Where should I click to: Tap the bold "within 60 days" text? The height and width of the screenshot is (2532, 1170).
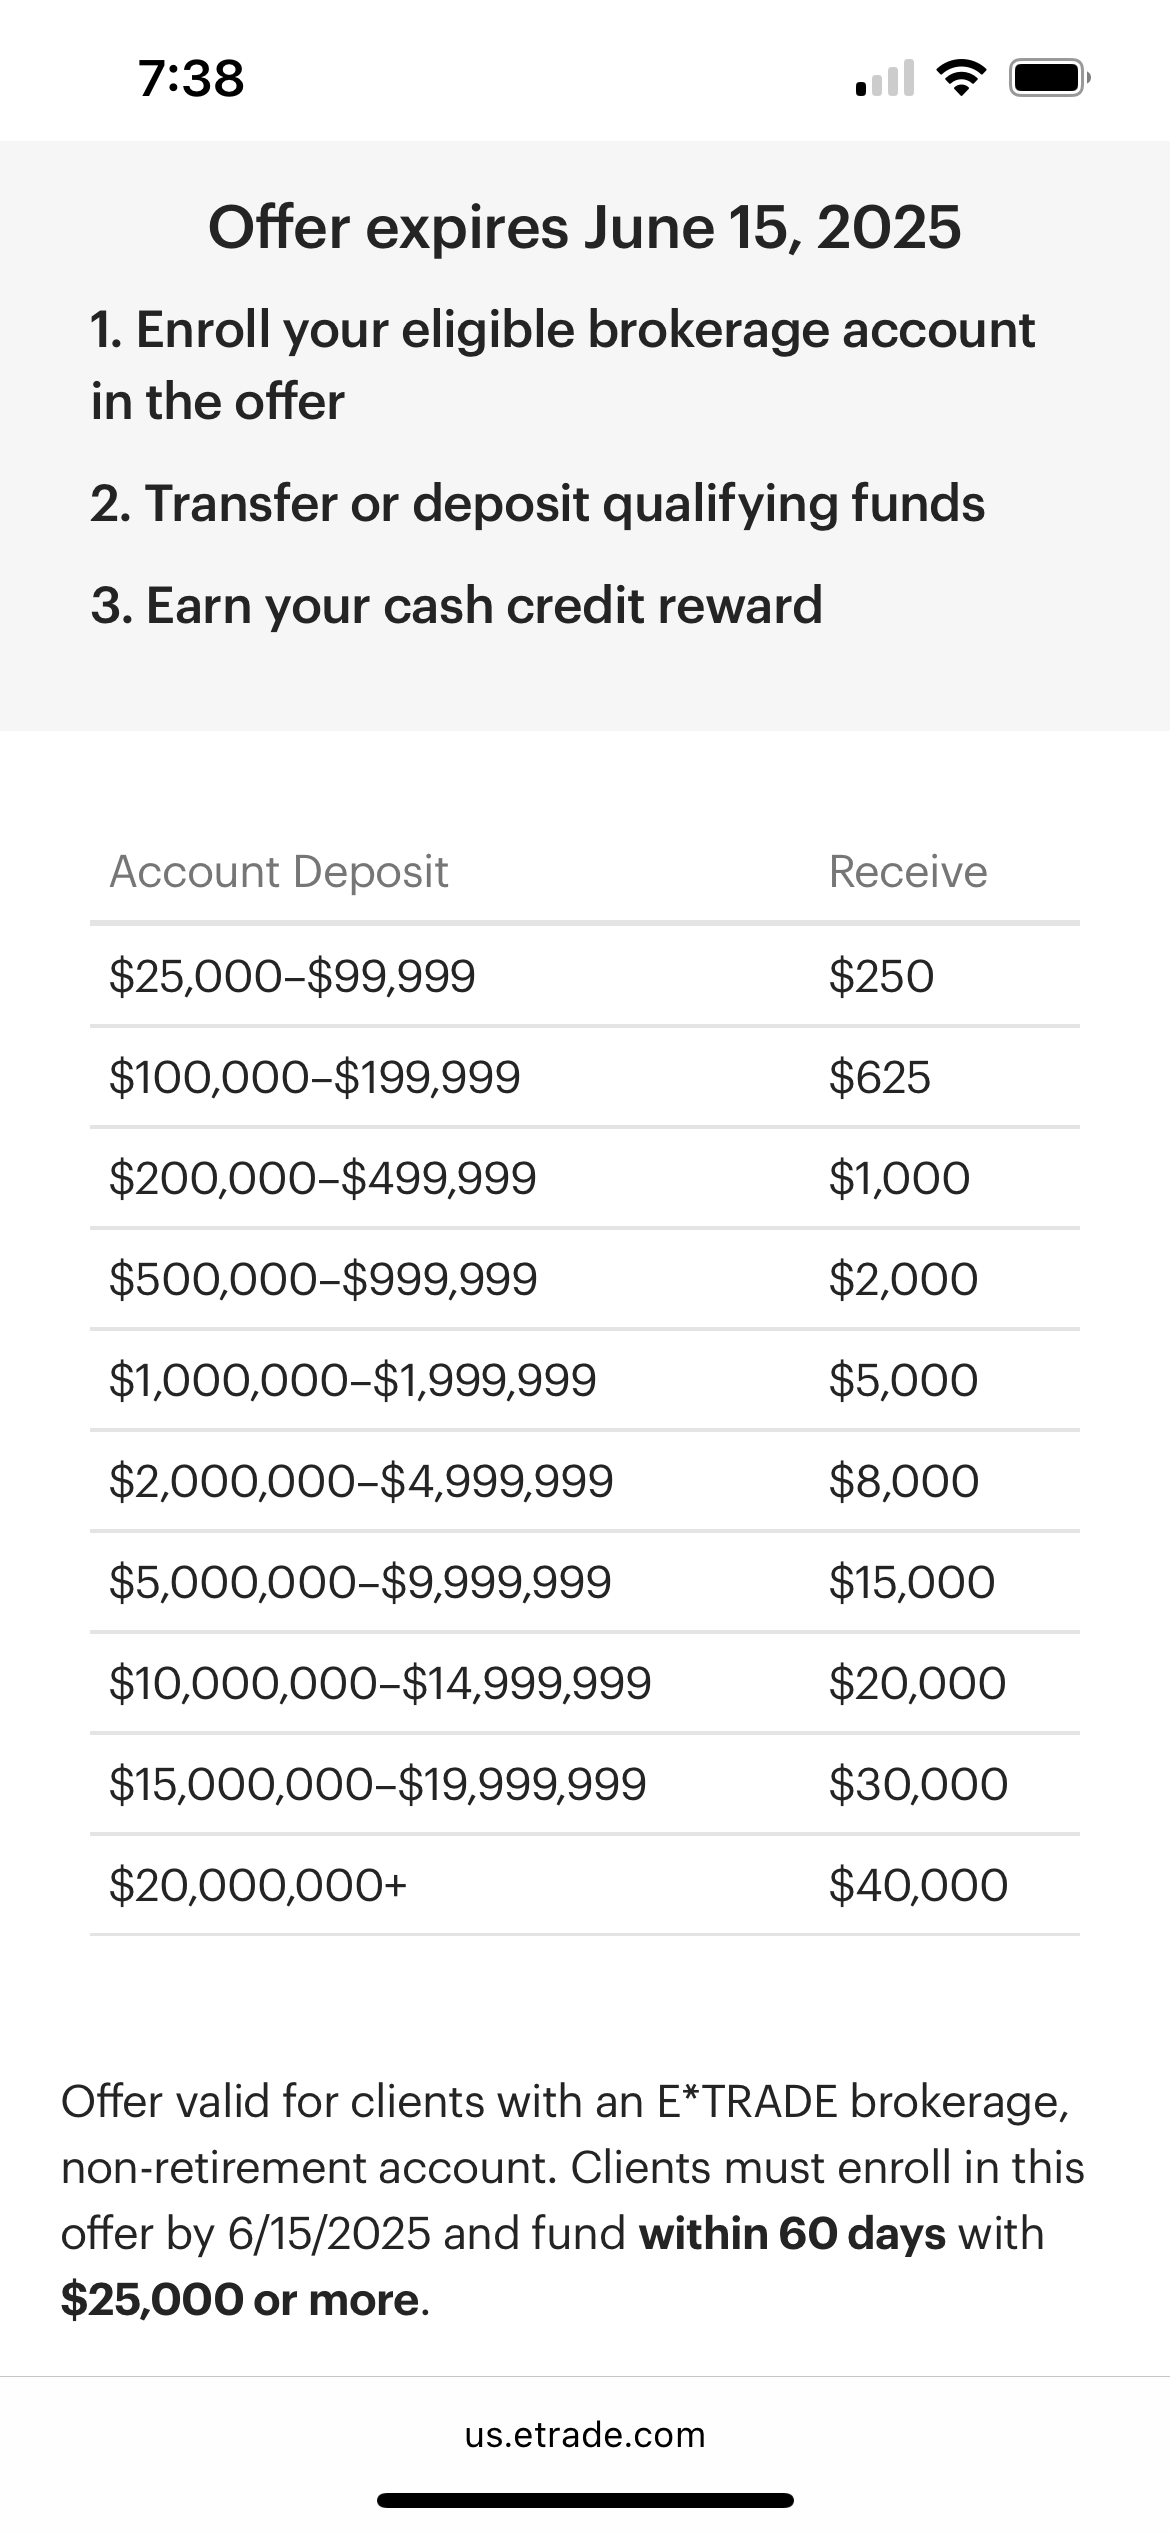(792, 2234)
